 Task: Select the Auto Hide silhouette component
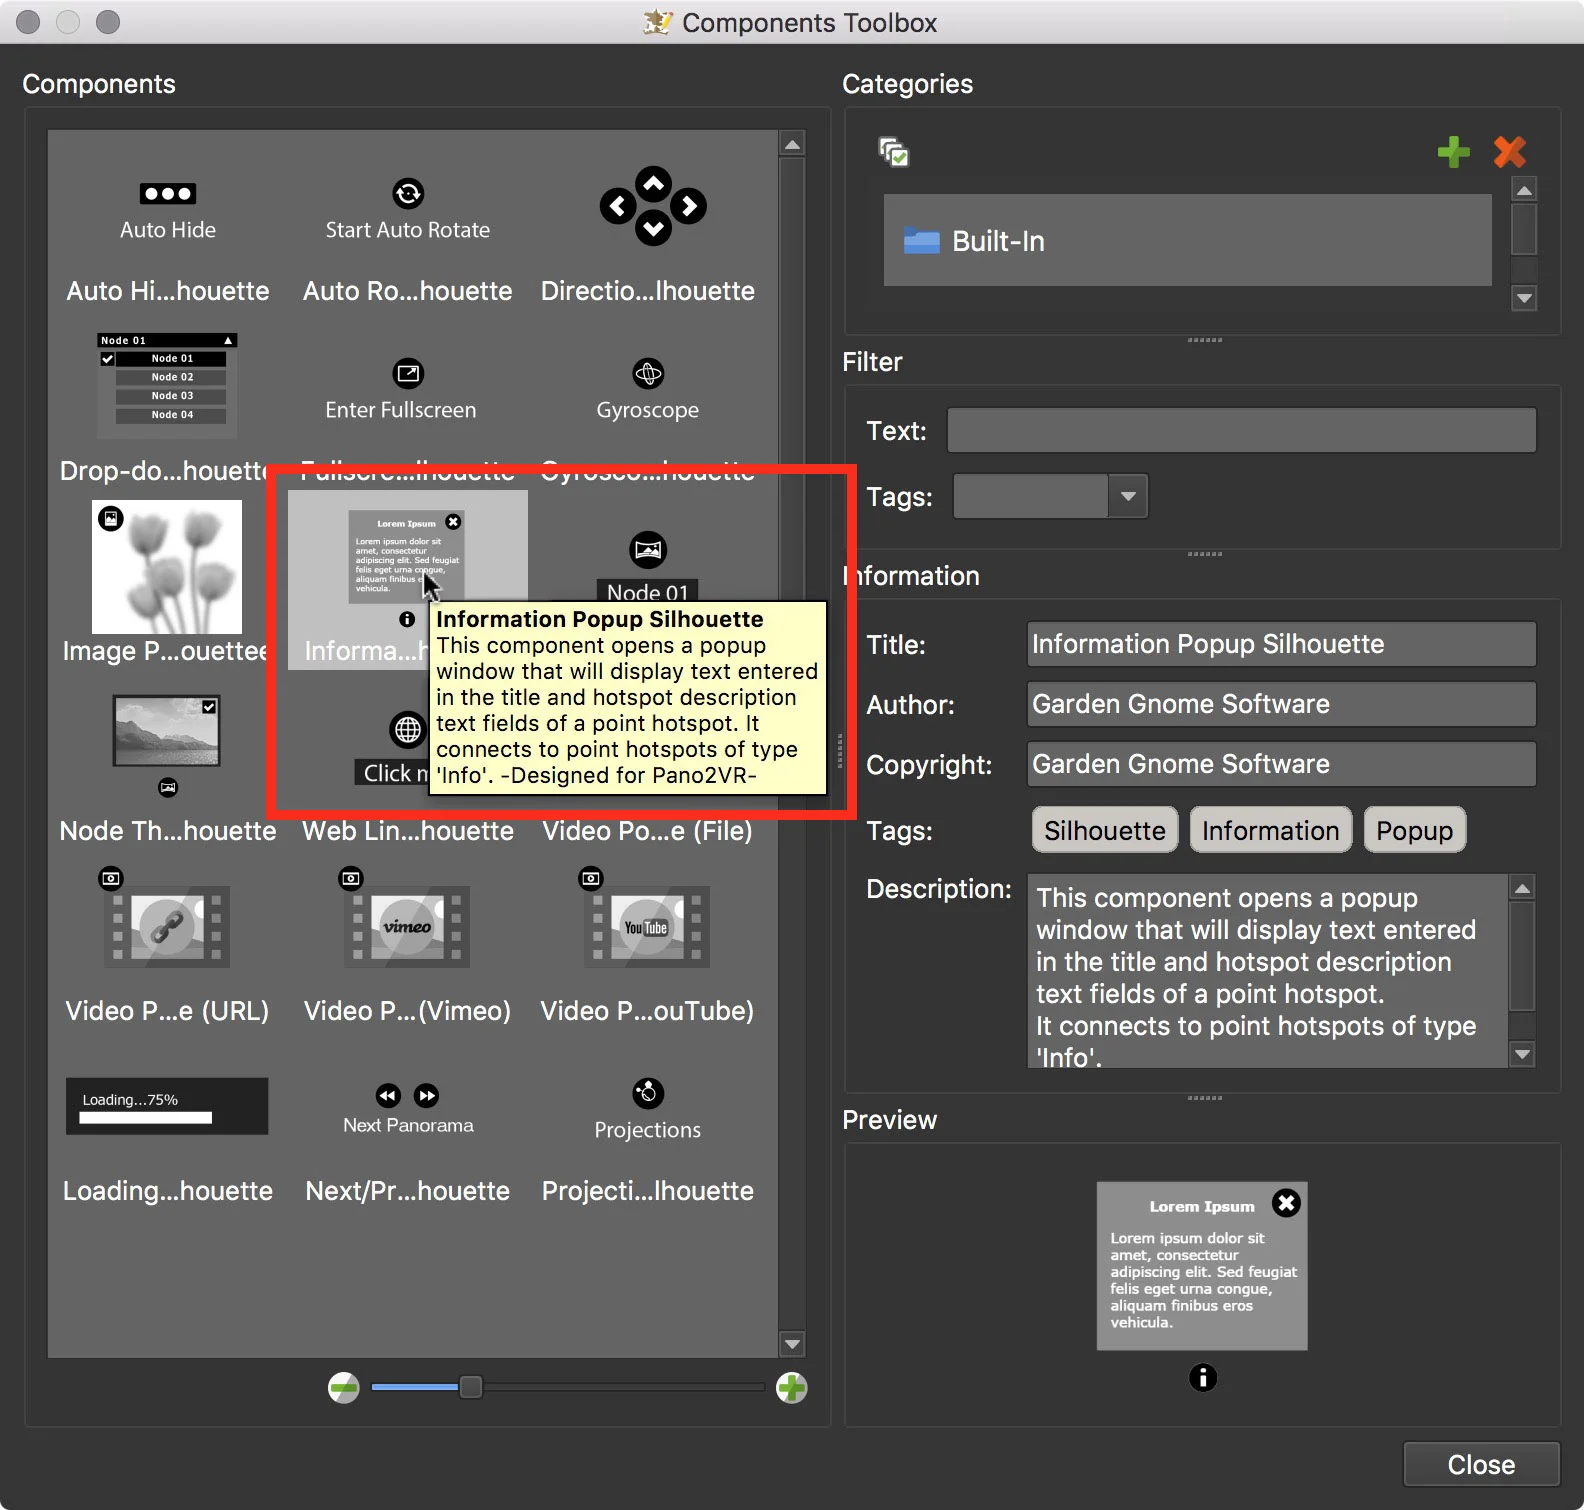pyautogui.click(x=168, y=211)
